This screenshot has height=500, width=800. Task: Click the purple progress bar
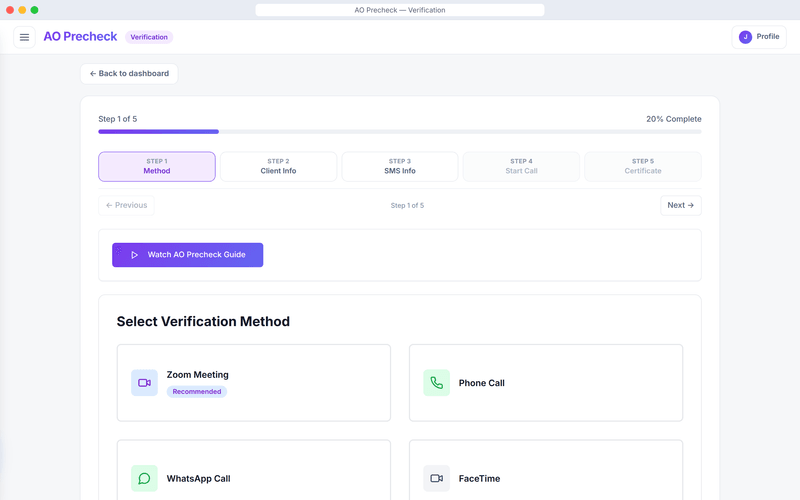[159, 132]
